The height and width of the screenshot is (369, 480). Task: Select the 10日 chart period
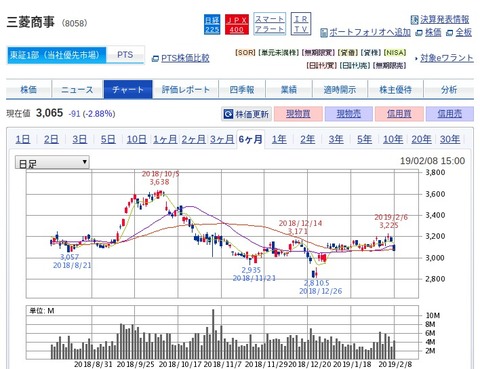click(x=137, y=139)
